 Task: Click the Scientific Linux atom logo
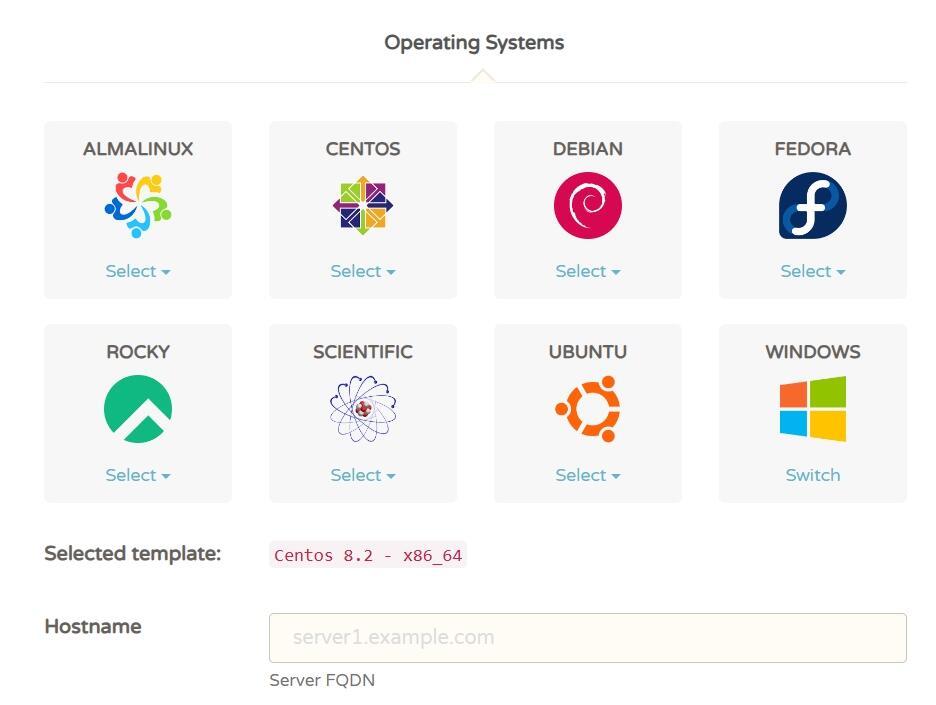[x=363, y=409]
